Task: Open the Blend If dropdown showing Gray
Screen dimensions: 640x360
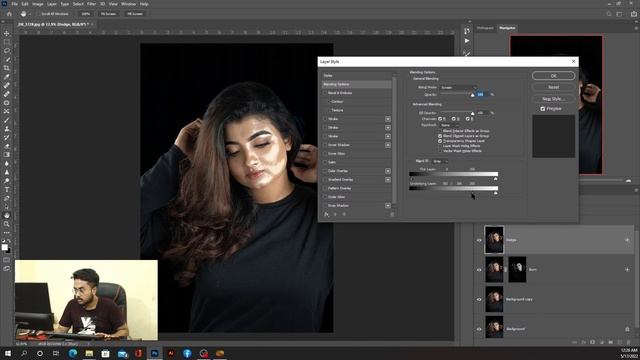Action: [x=440, y=161]
